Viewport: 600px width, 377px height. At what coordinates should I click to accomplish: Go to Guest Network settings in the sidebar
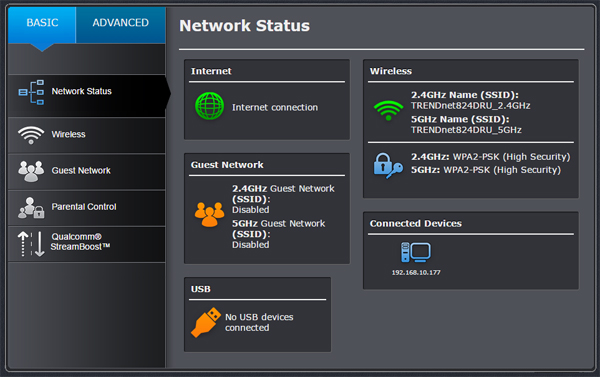click(x=87, y=172)
